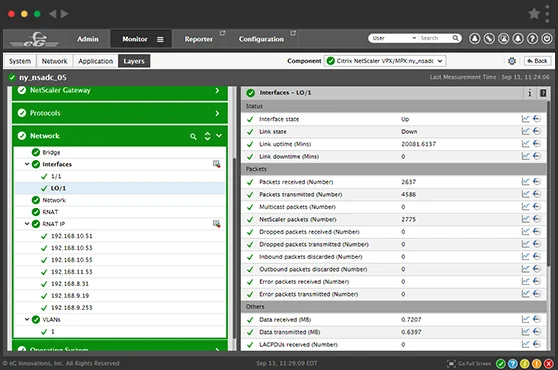Collapse the Network layer chevron

(219, 136)
